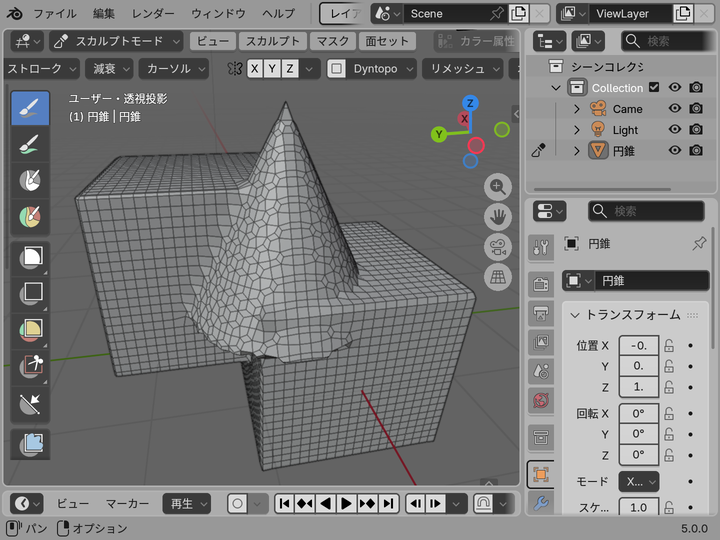Viewport: 720px width, 540px height.
Task: Open the Collection properties tab
Action: (x=541, y=437)
